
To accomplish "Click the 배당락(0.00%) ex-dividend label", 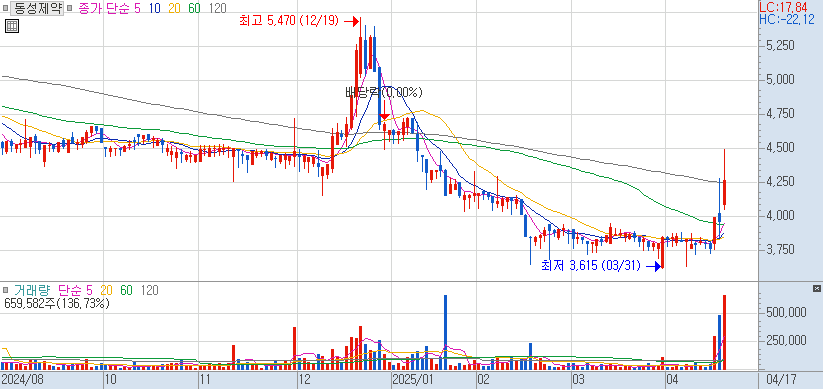I will tap(384, 93).
